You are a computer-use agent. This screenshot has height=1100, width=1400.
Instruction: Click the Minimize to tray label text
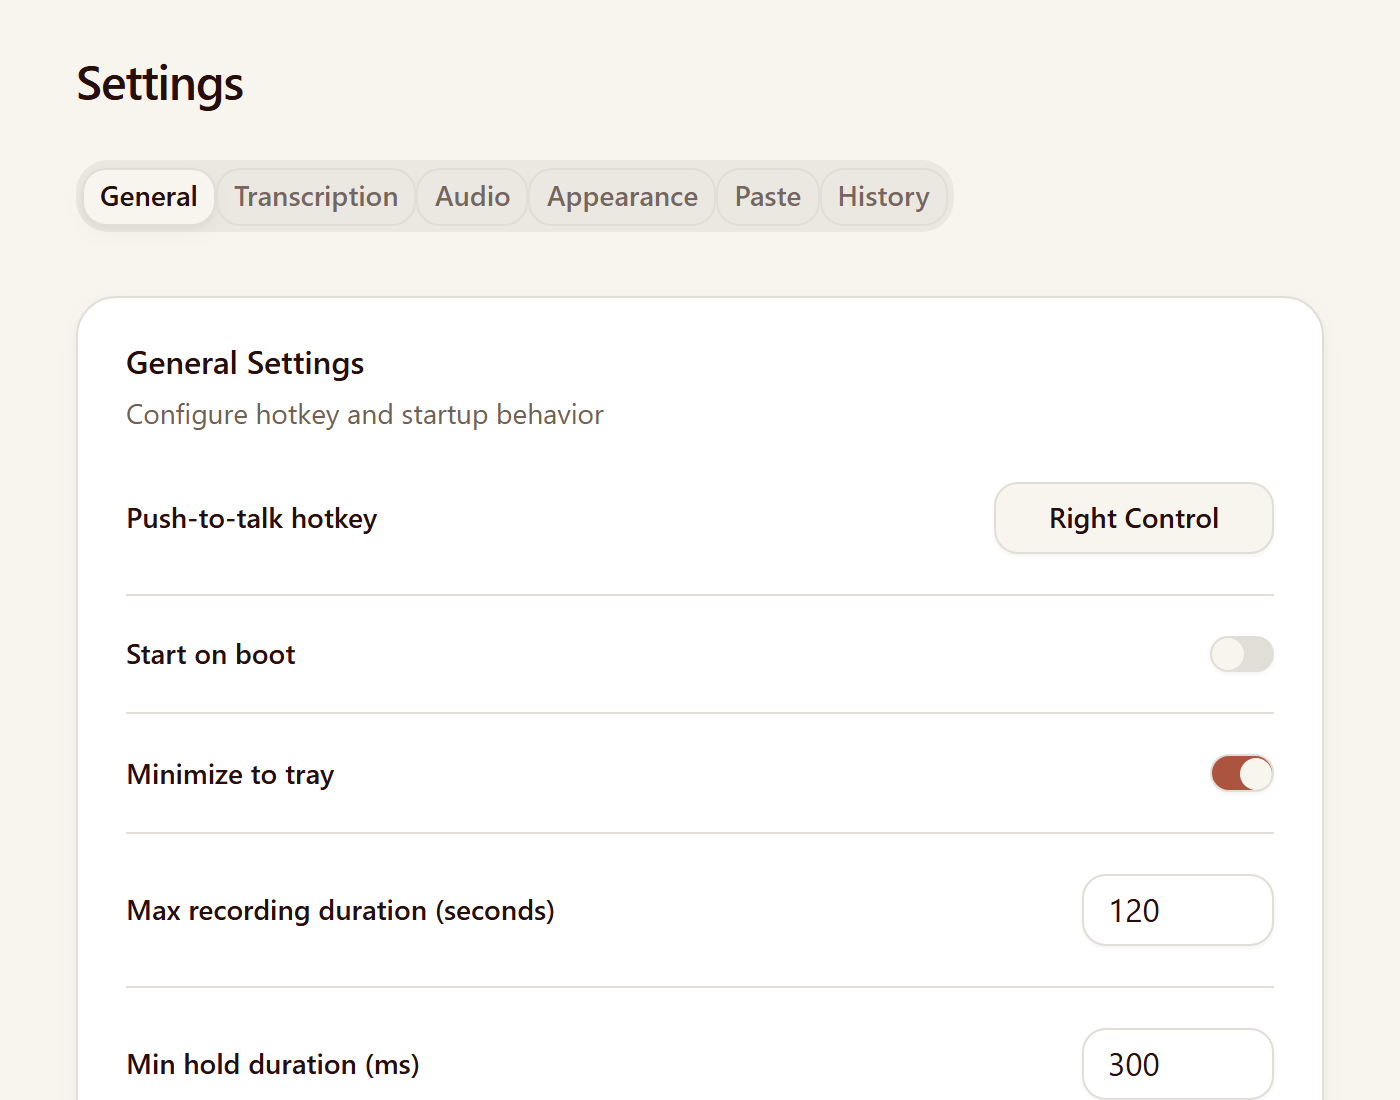[x=230, y=775]
